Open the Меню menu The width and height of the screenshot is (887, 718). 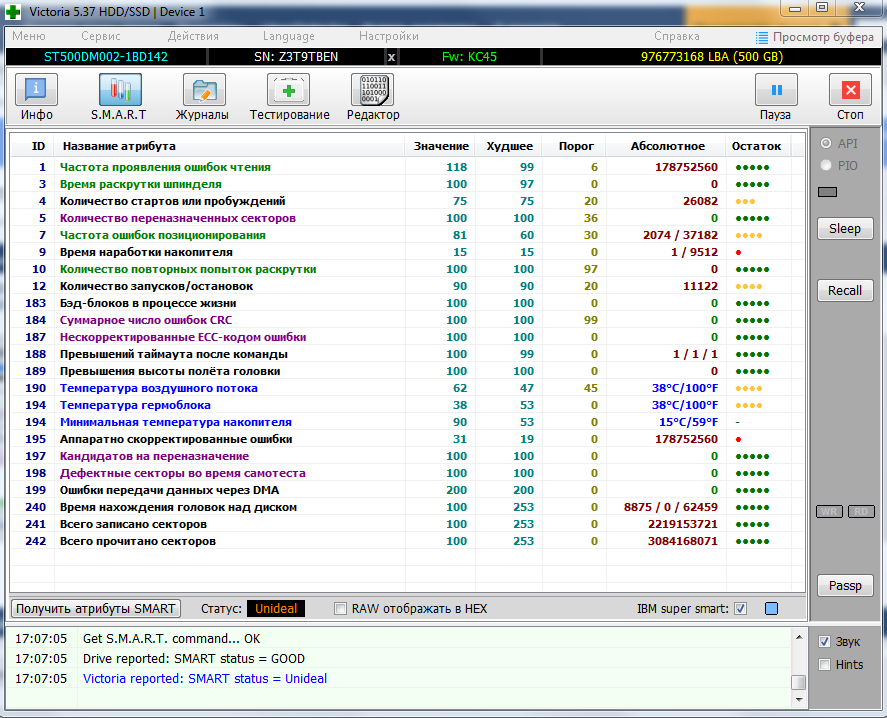[x=29, y=36]
